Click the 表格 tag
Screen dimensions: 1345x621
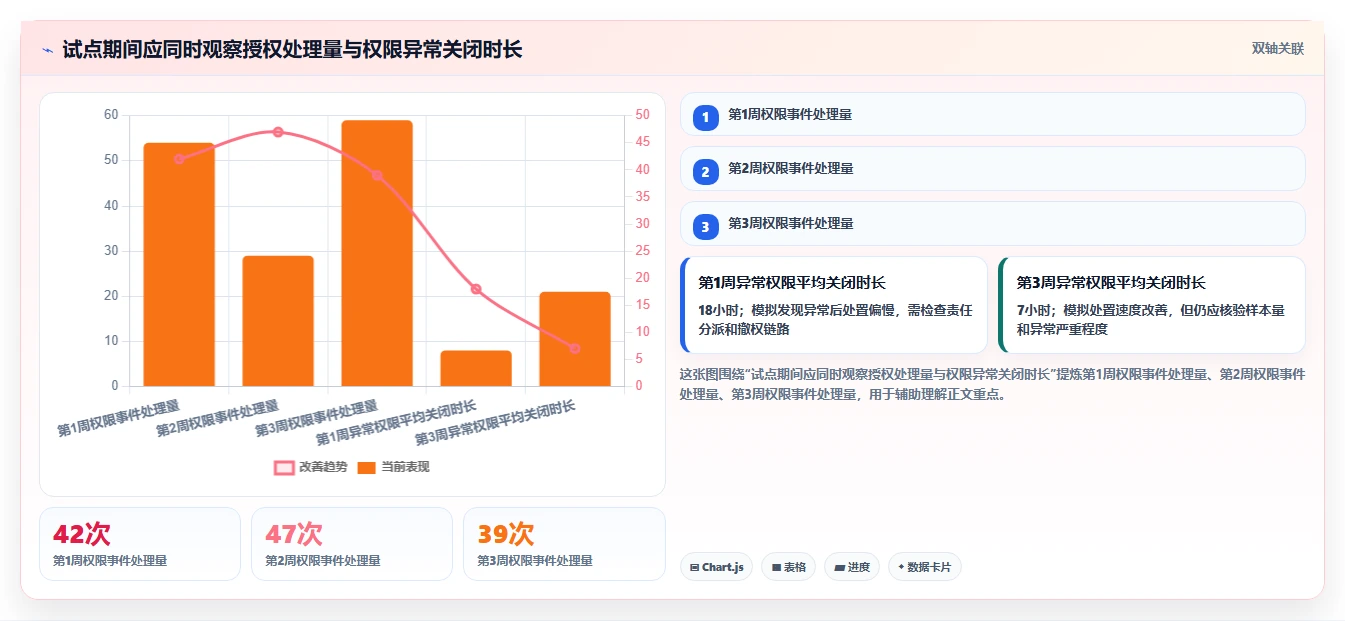tap(788, 567)
